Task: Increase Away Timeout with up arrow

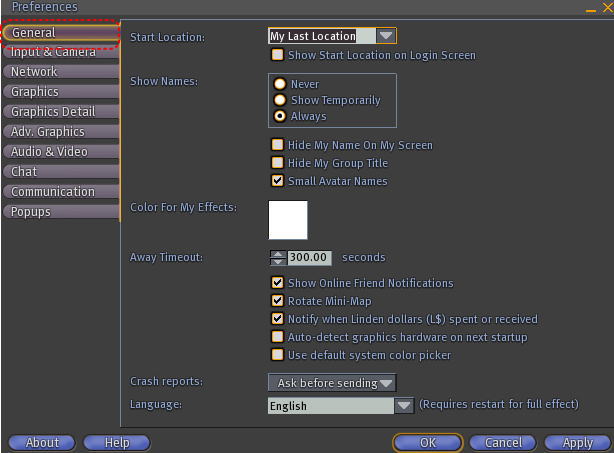Action: (278, 254)
